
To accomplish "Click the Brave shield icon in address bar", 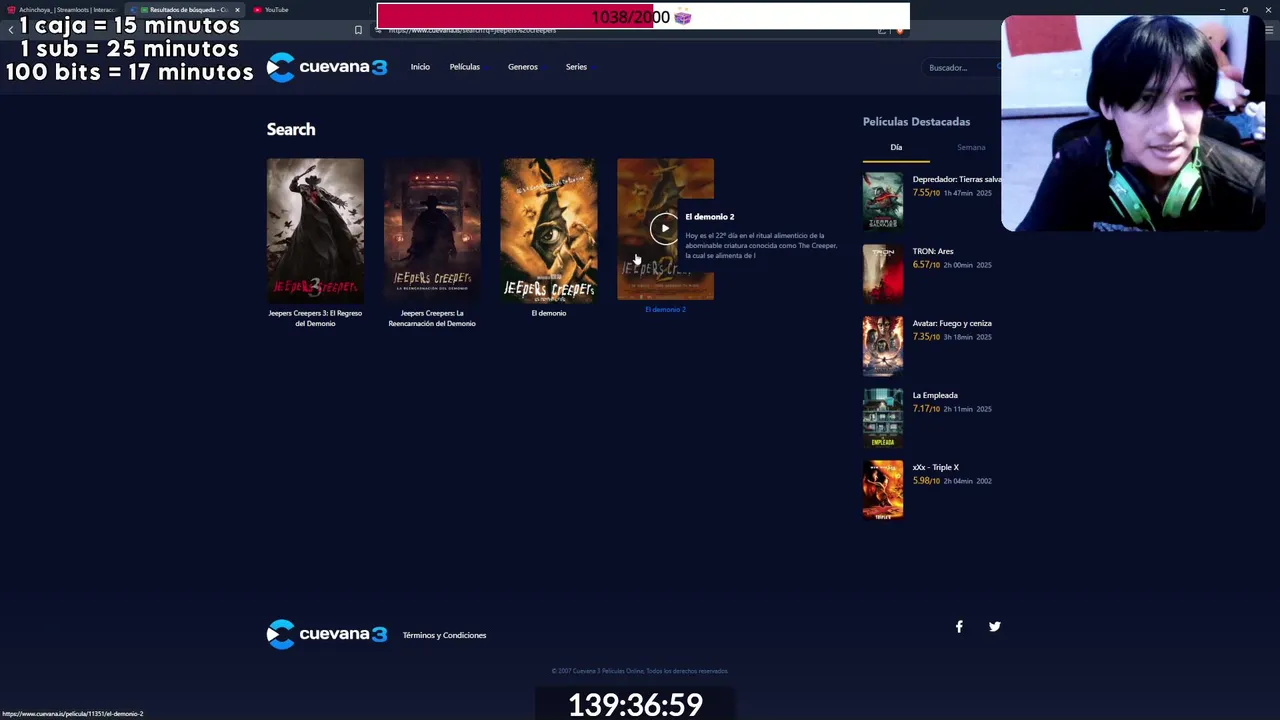I will pos(900,31).
